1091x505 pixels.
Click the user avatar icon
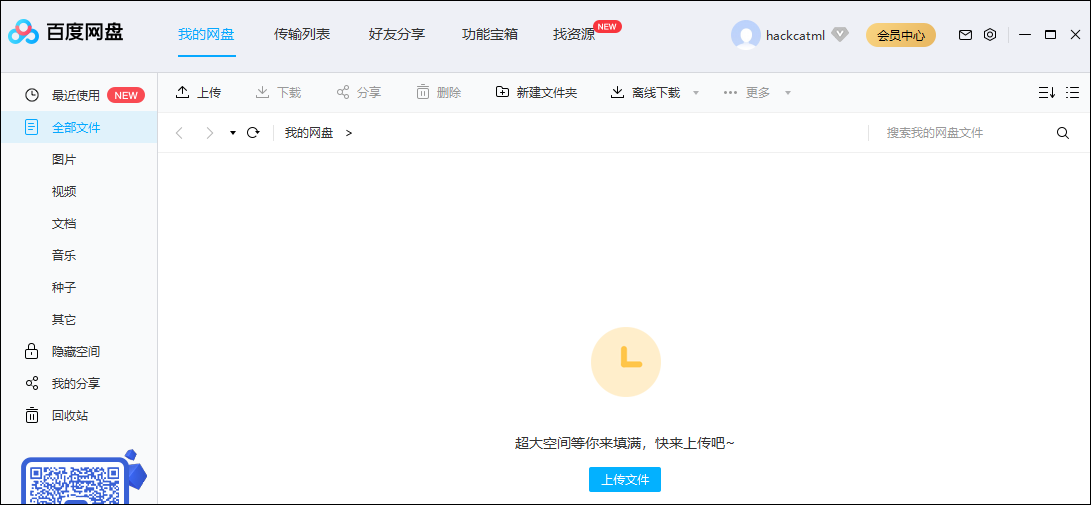[746, 35]
